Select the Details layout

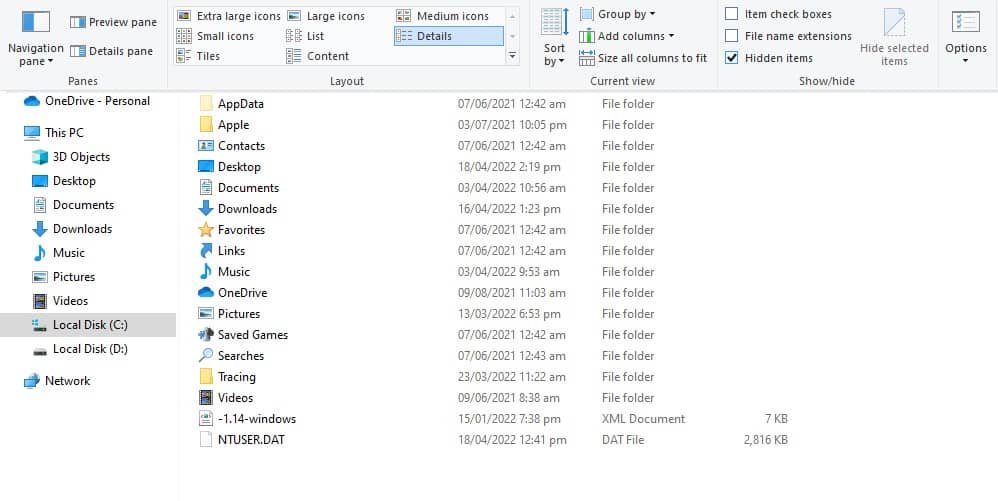449,36
